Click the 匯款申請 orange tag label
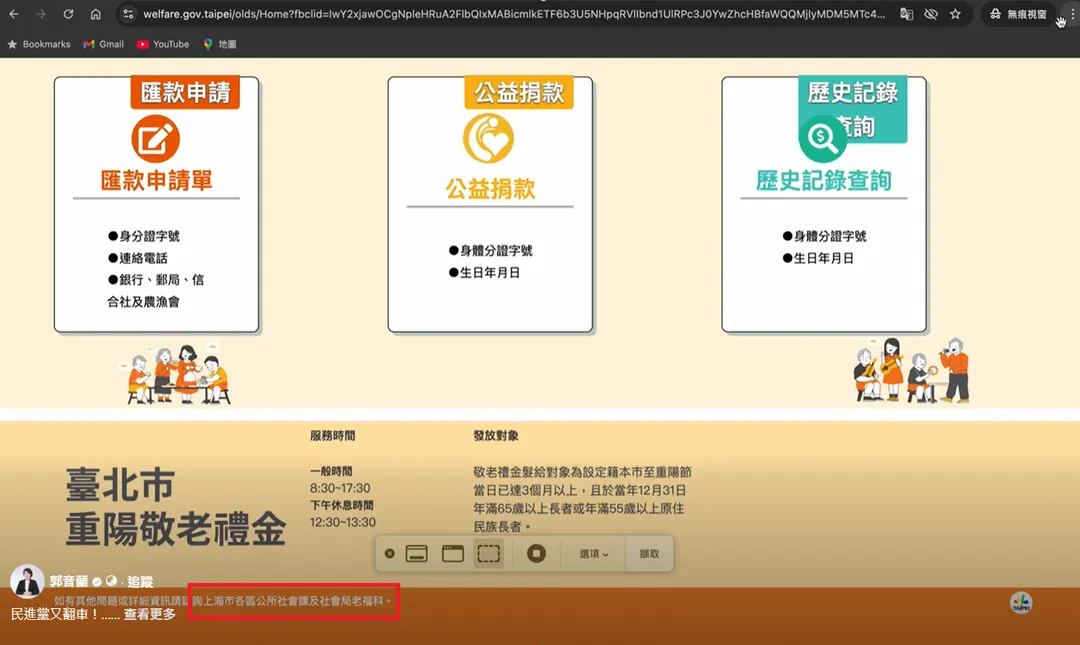The image size is (1080, 645). [185, 92]
